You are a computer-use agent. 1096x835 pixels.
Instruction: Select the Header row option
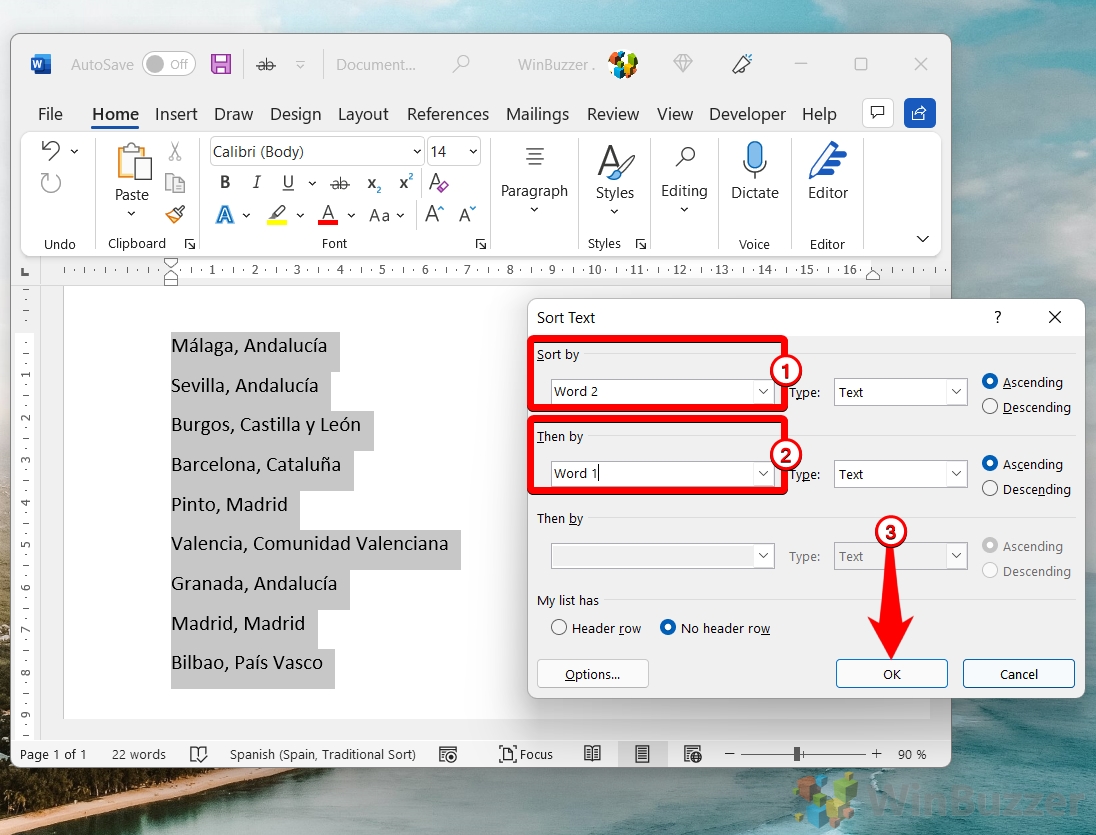click(560, 628)
